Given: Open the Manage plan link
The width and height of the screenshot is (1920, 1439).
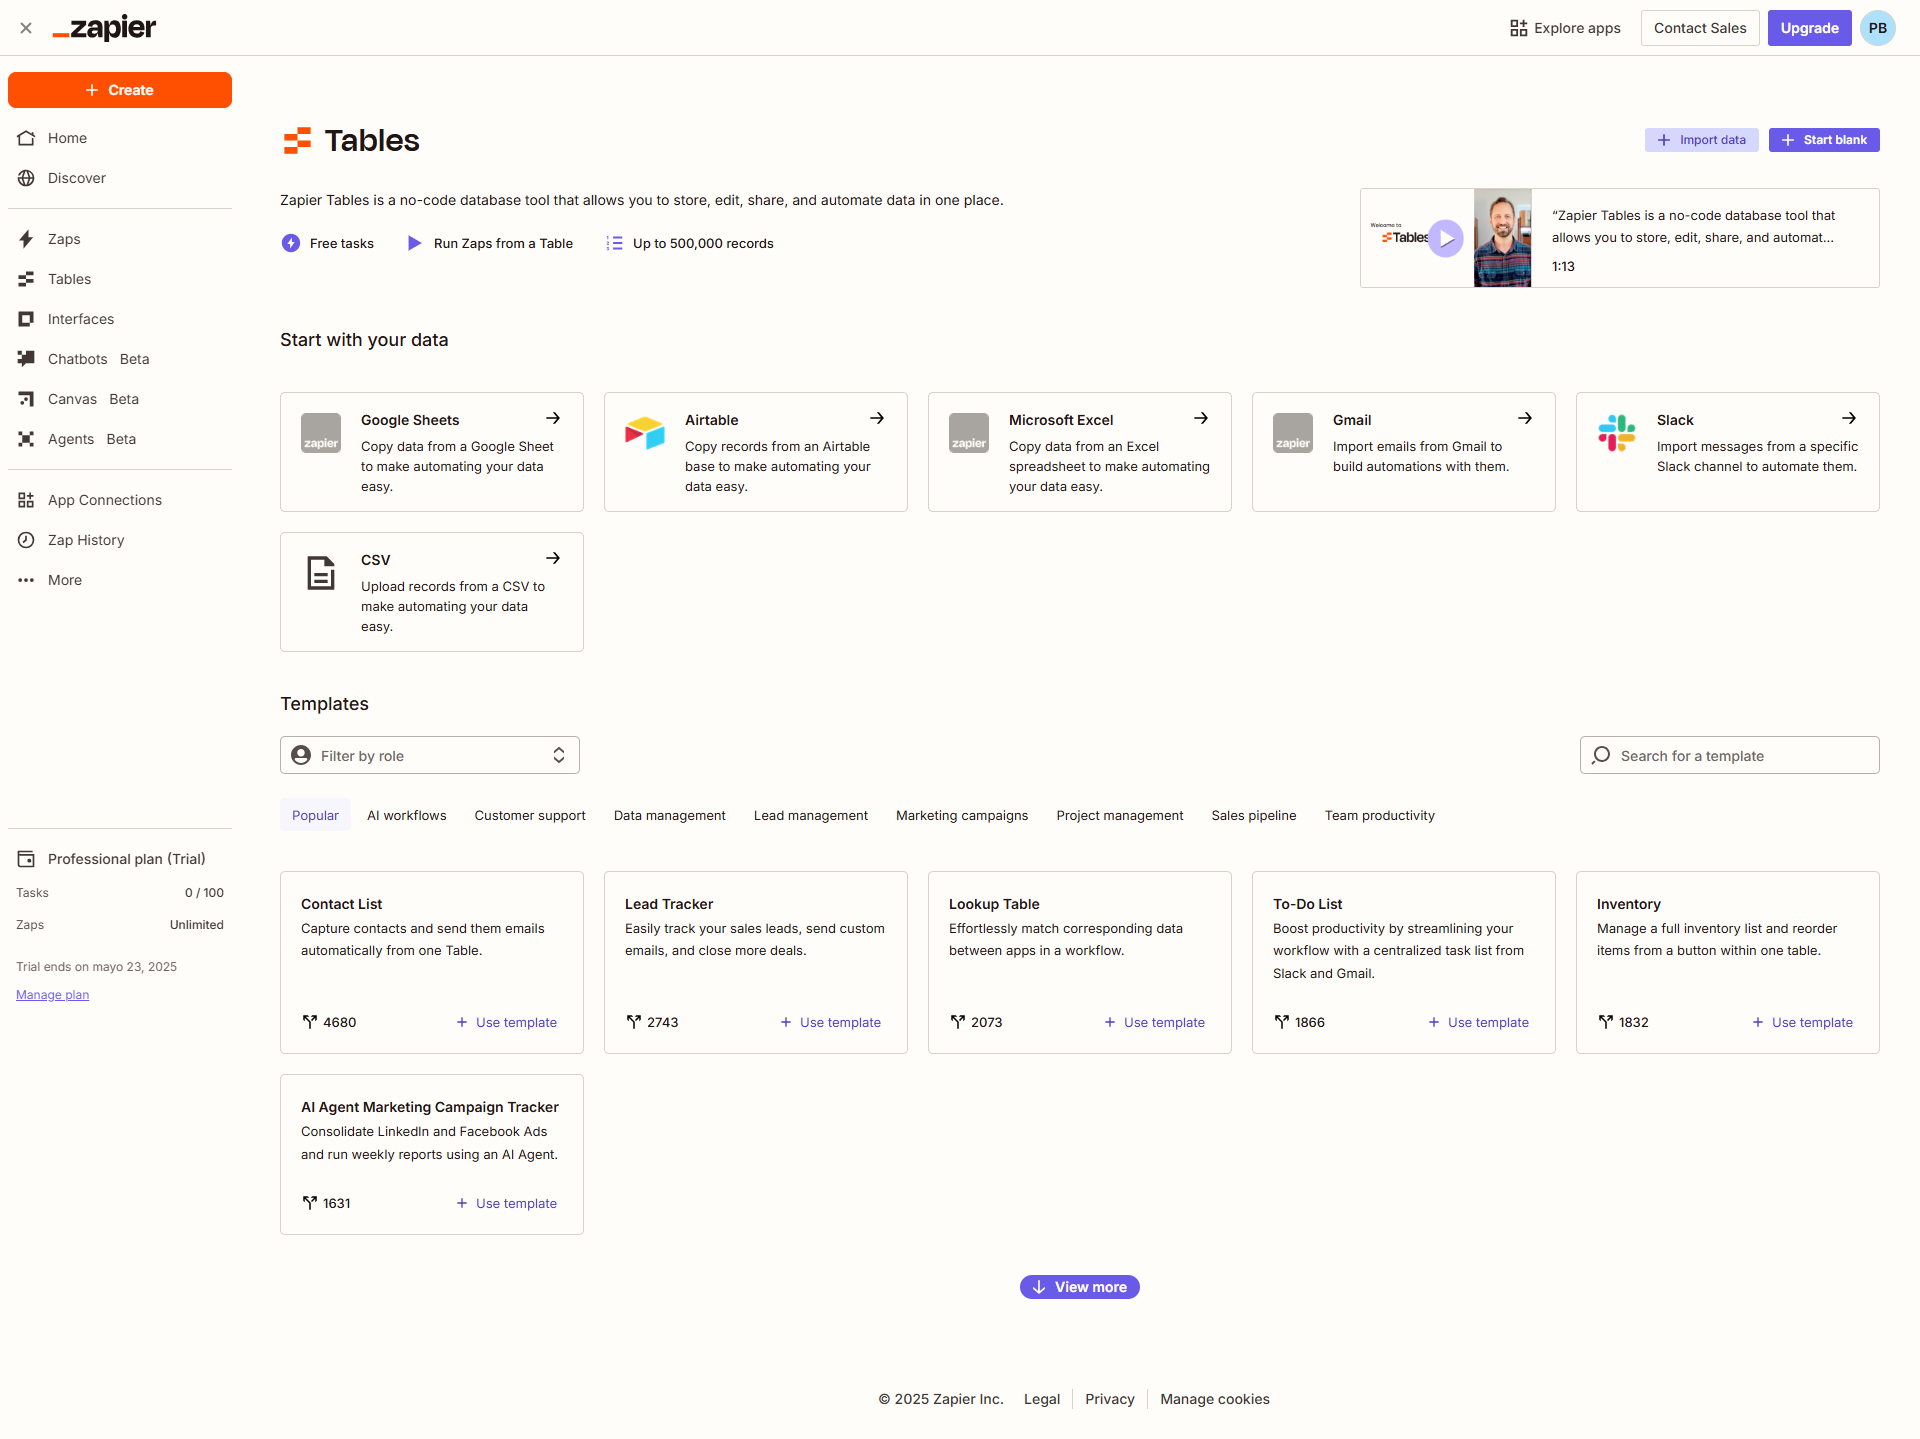Looking at the screenshot, I should tap(52, 995).
